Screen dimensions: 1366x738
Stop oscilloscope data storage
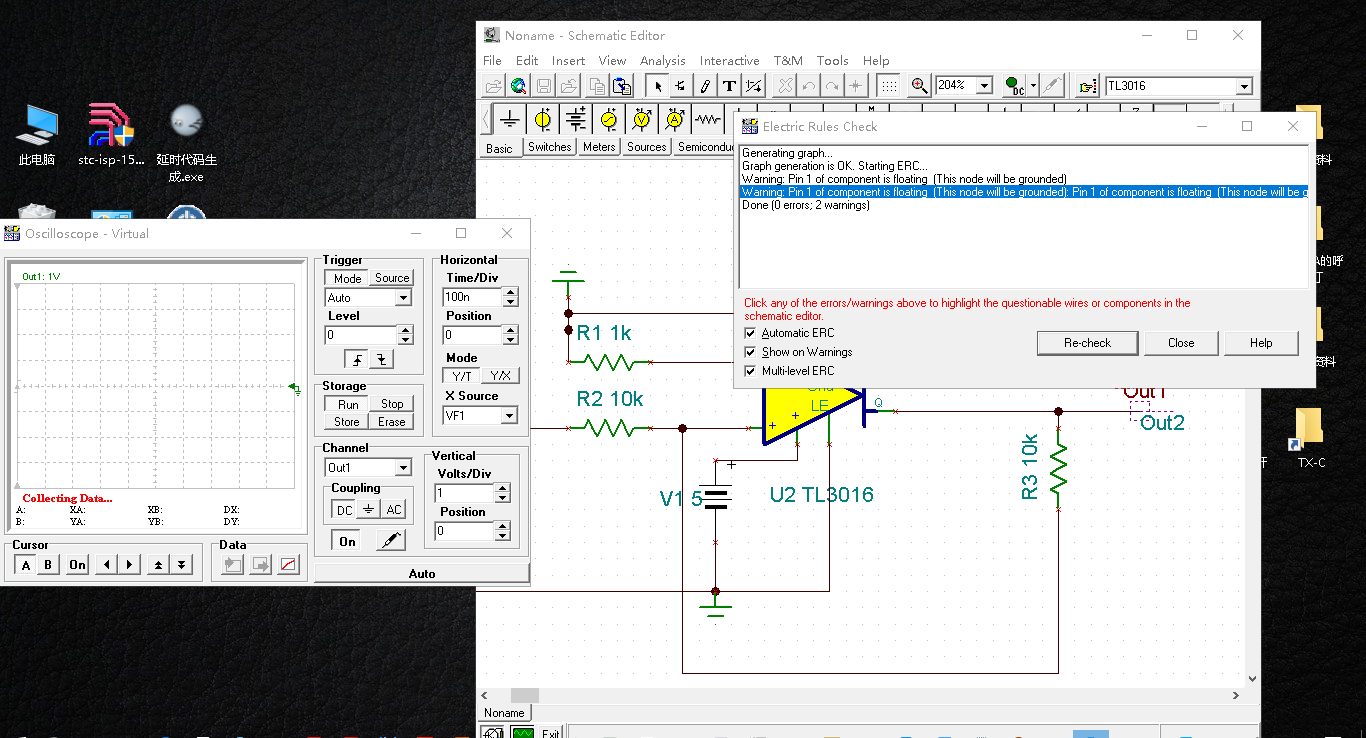pos(392,404)
